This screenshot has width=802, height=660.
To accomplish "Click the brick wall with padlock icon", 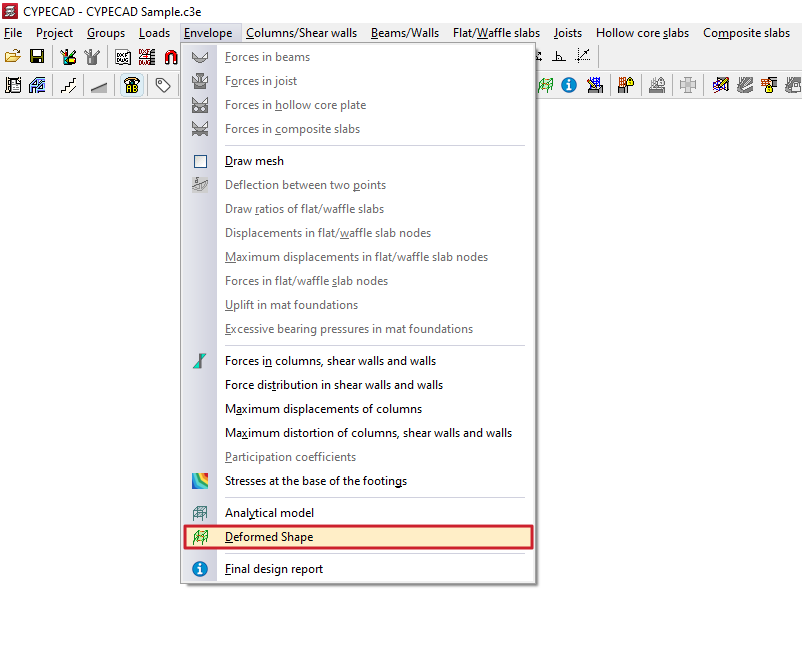I will click(x=626, y=85).
